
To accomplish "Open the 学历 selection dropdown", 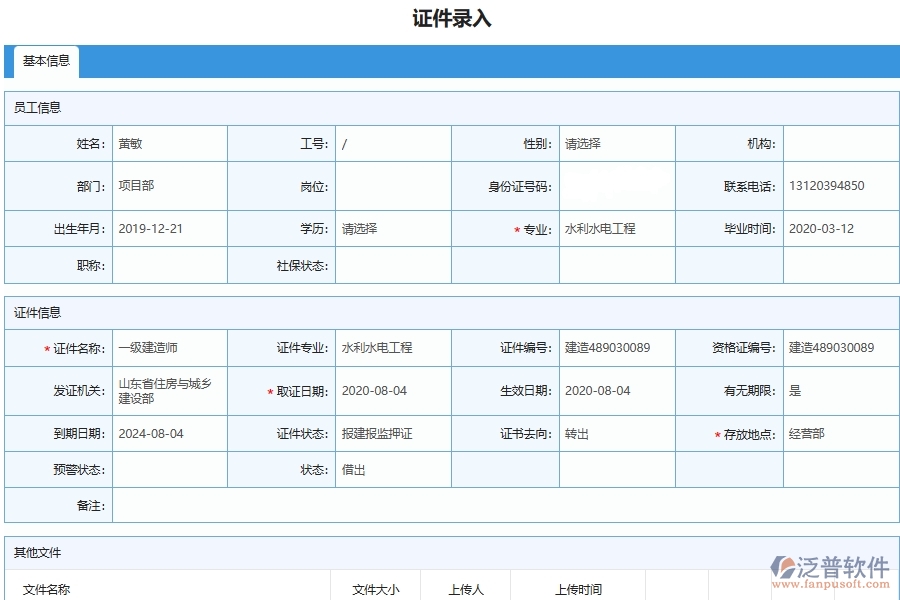I will point(390,228).
